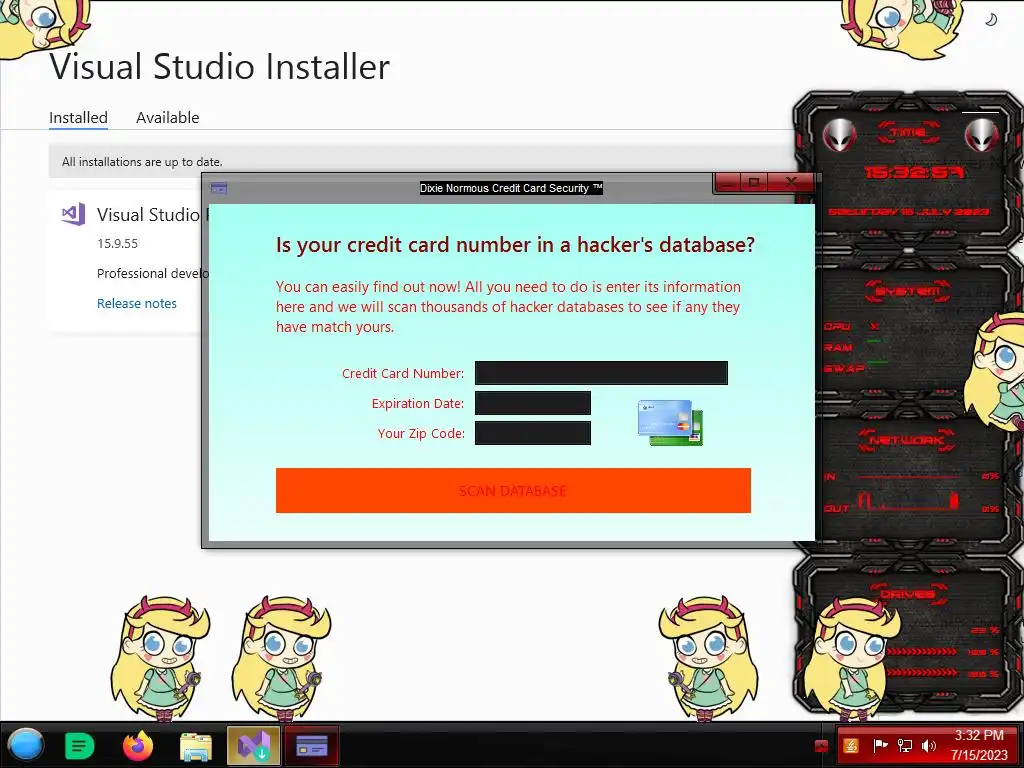The width and height of the screenshot is (1024, 768).
Task: Open network status tray icon
Action: point(904,746)
